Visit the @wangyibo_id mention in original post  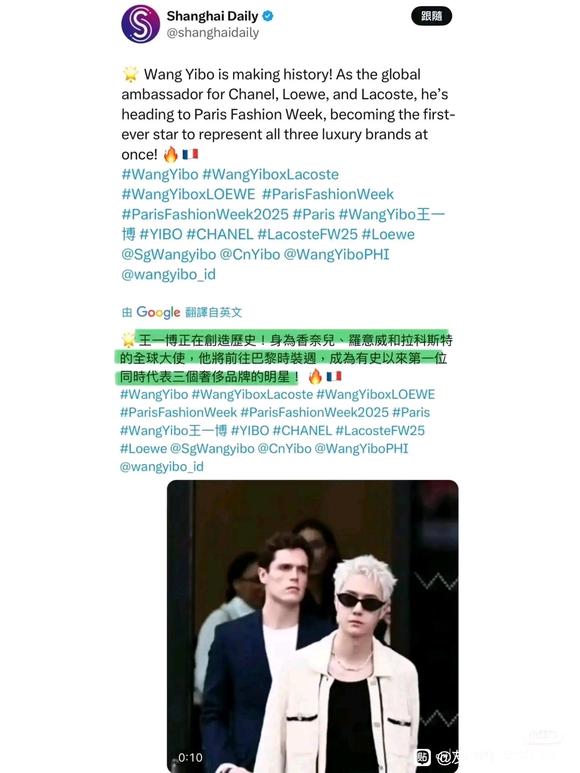pos(169,274)
